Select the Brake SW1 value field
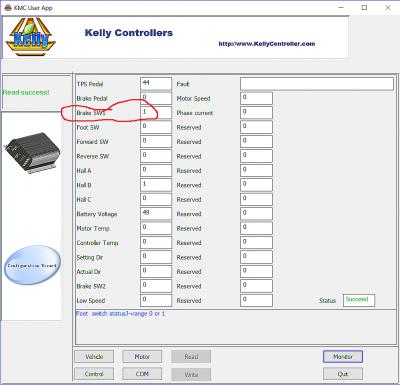The height and width of the screenshot is (385, 400). [x=156, y=113]
